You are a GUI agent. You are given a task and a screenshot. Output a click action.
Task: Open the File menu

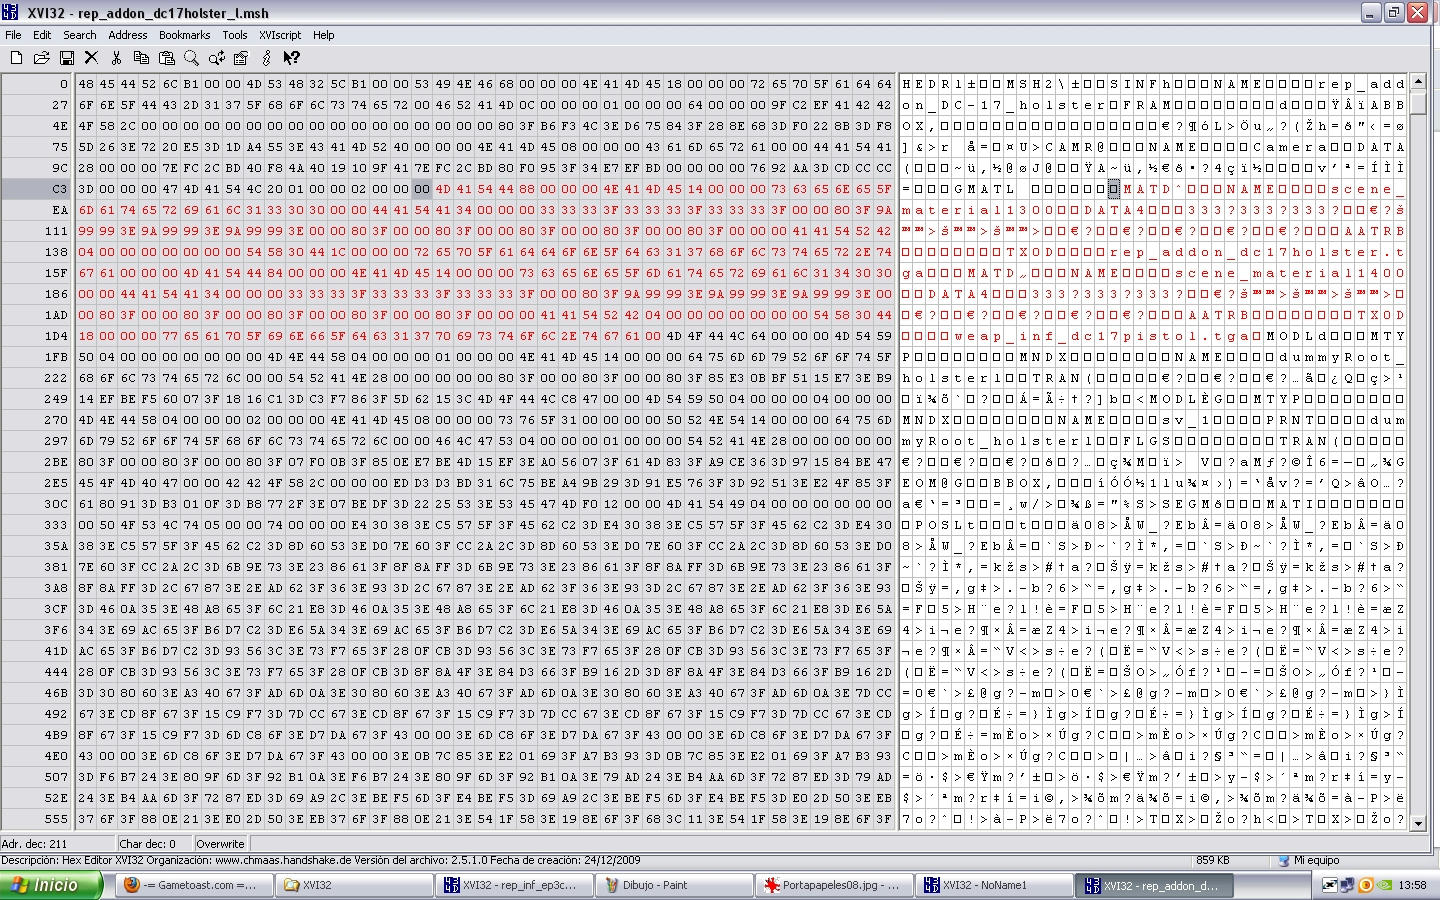coord(13,35)
